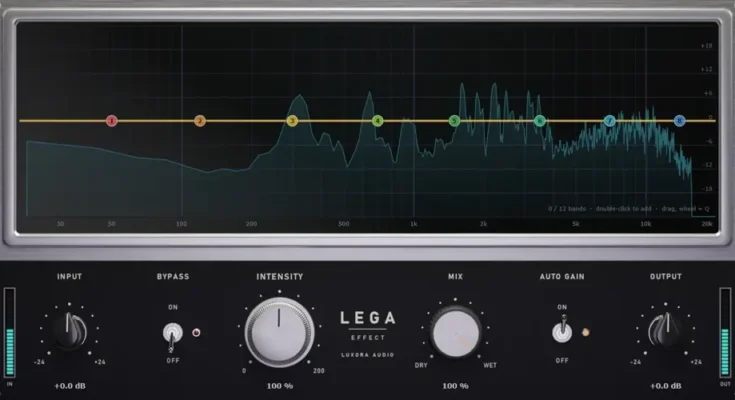Select EQ band node 4 (lime green)
The height and width of the screenshot is (400, 735).
tap(377, 121)
